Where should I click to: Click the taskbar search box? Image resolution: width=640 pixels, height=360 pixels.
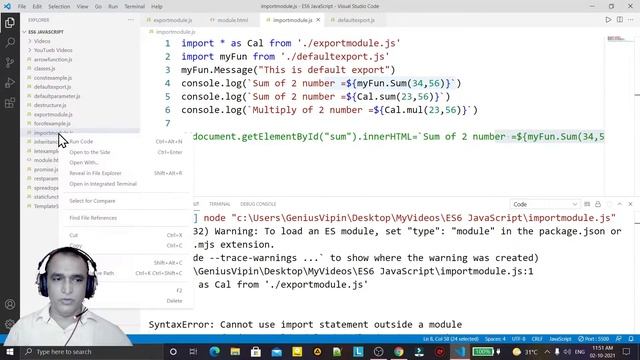pos(92,351)
